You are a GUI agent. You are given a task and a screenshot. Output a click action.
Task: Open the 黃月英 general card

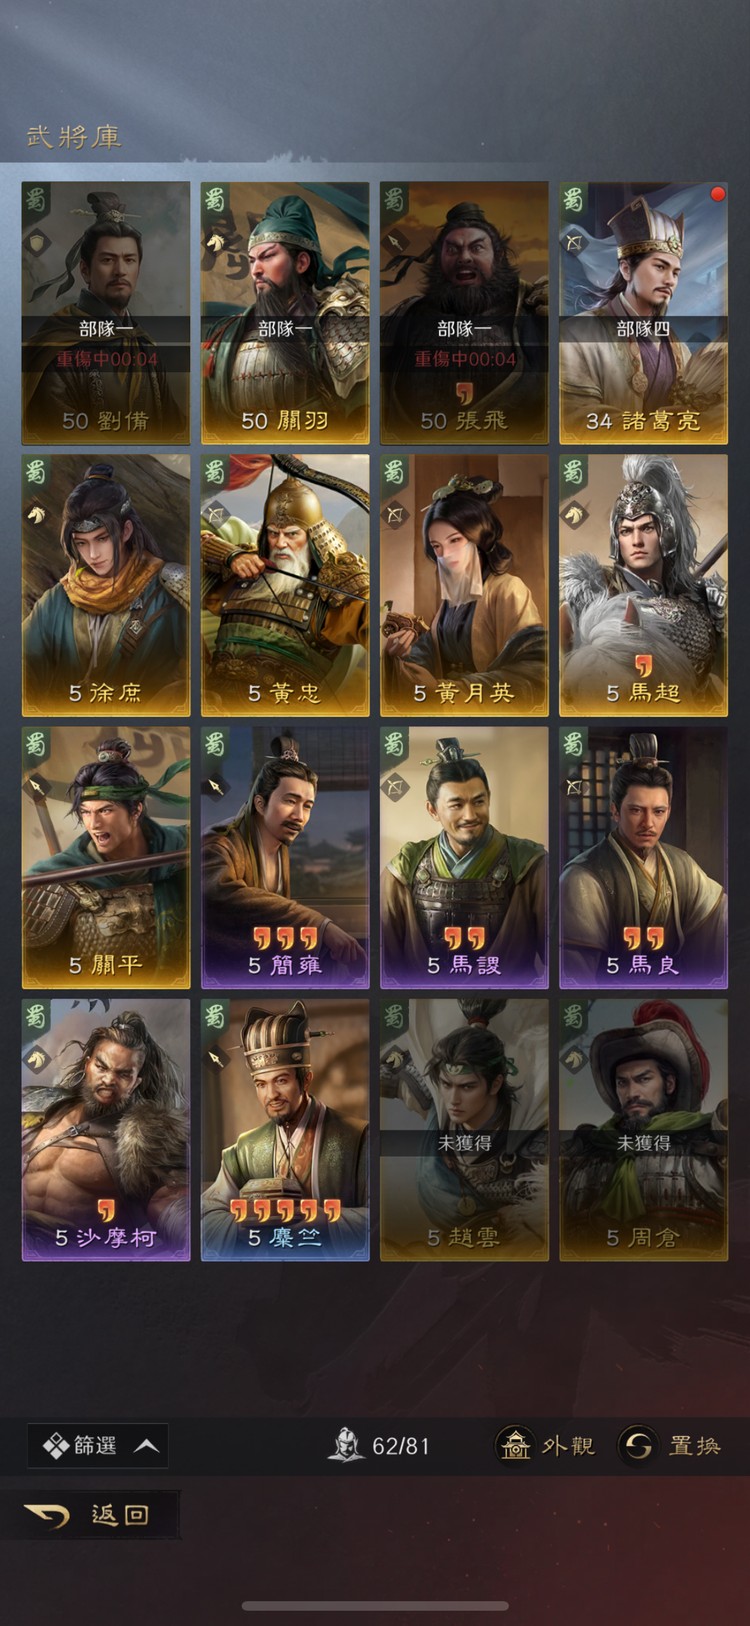[464, 586]
